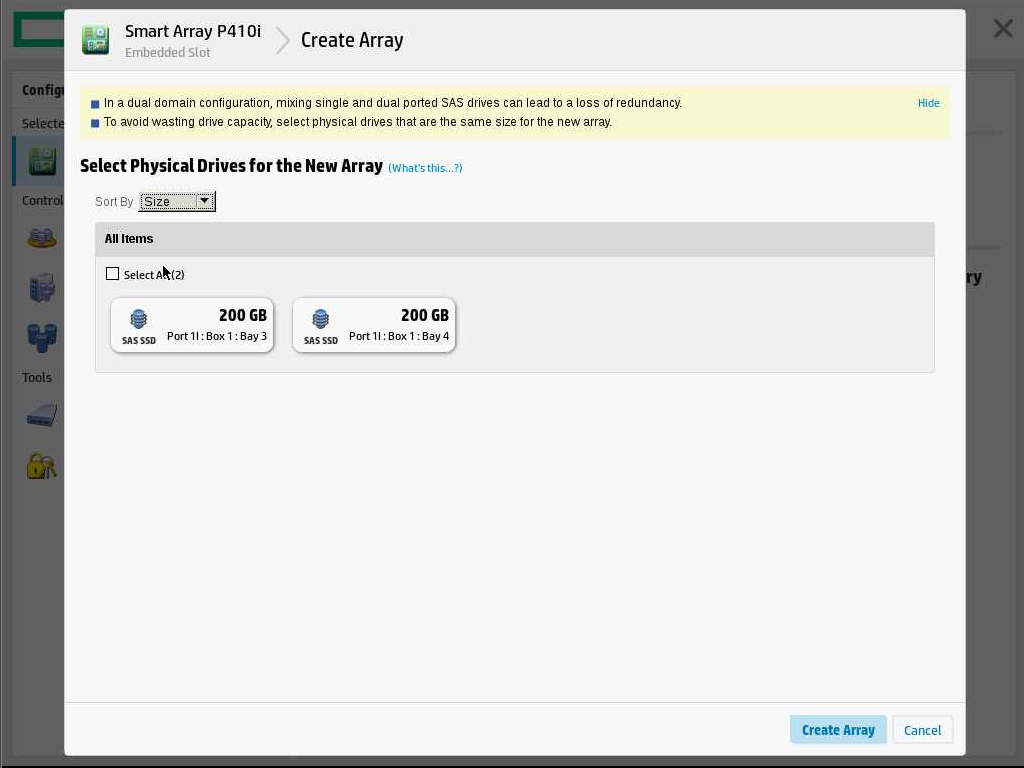Select the SAS SSD drive icon for Bay 3

[138, 319]
